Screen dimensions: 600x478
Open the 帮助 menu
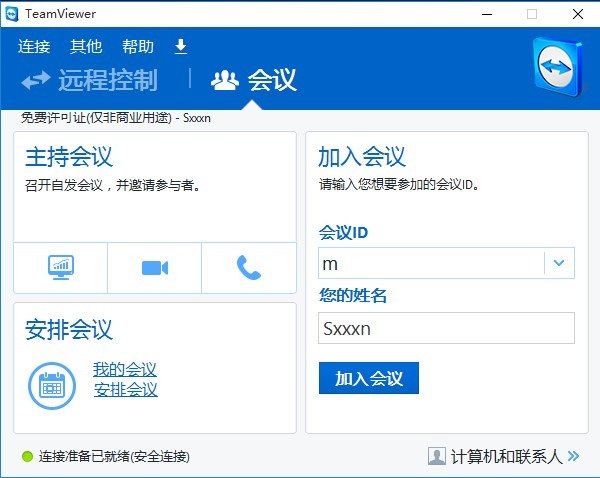(138, 47)
